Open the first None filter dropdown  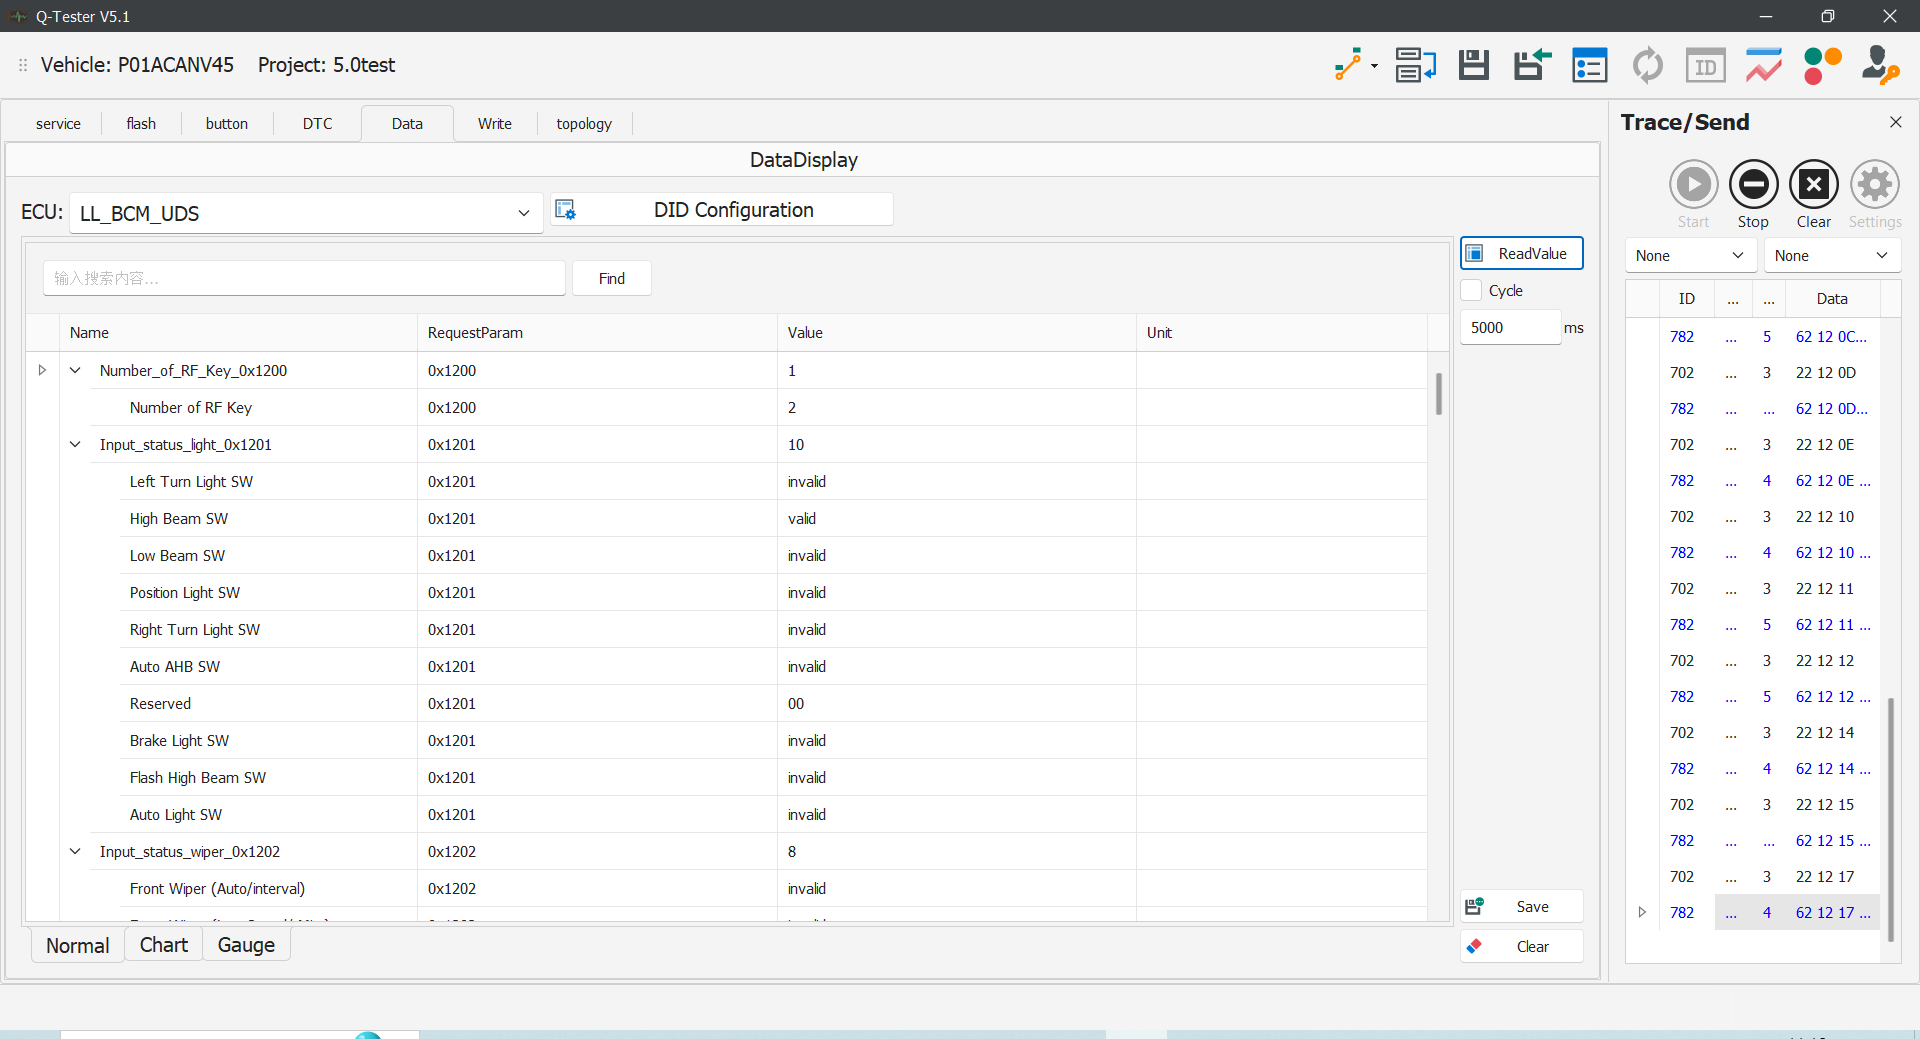tap(1690, 256)
